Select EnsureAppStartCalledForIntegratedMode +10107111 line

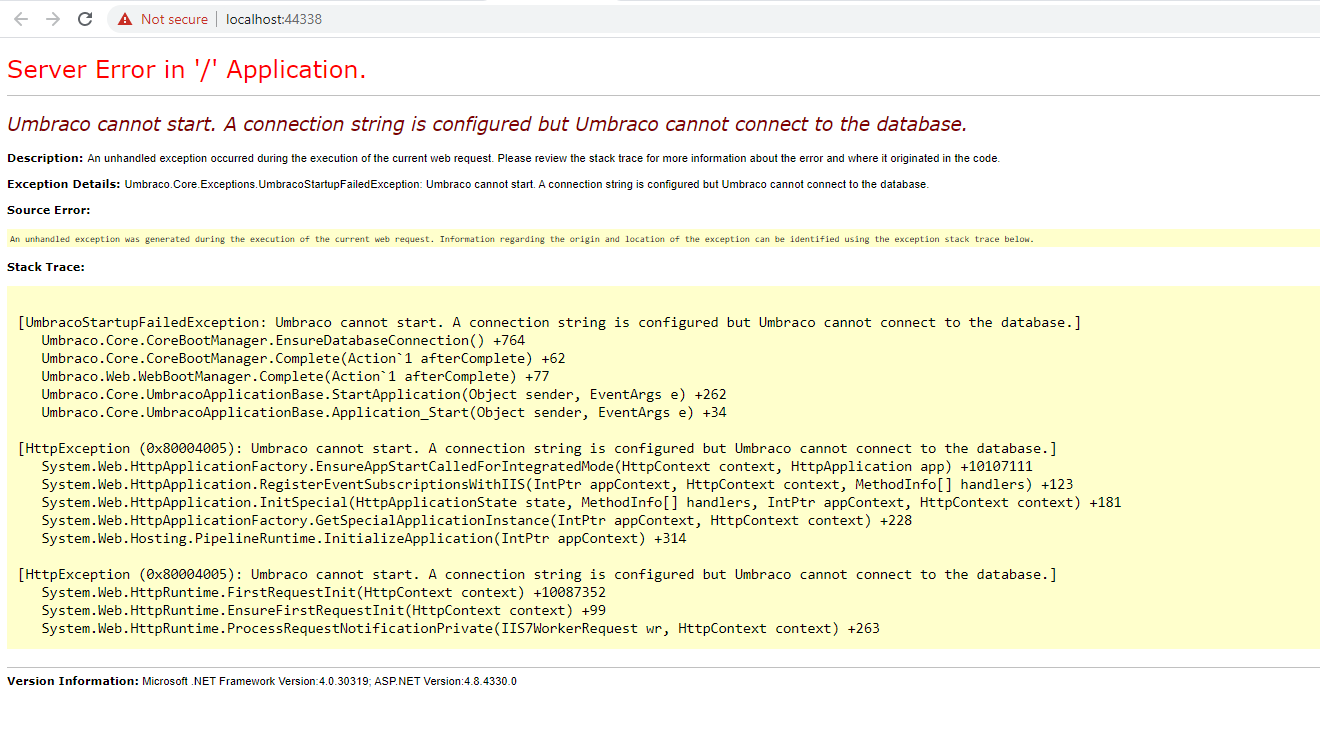click(537, 466)
